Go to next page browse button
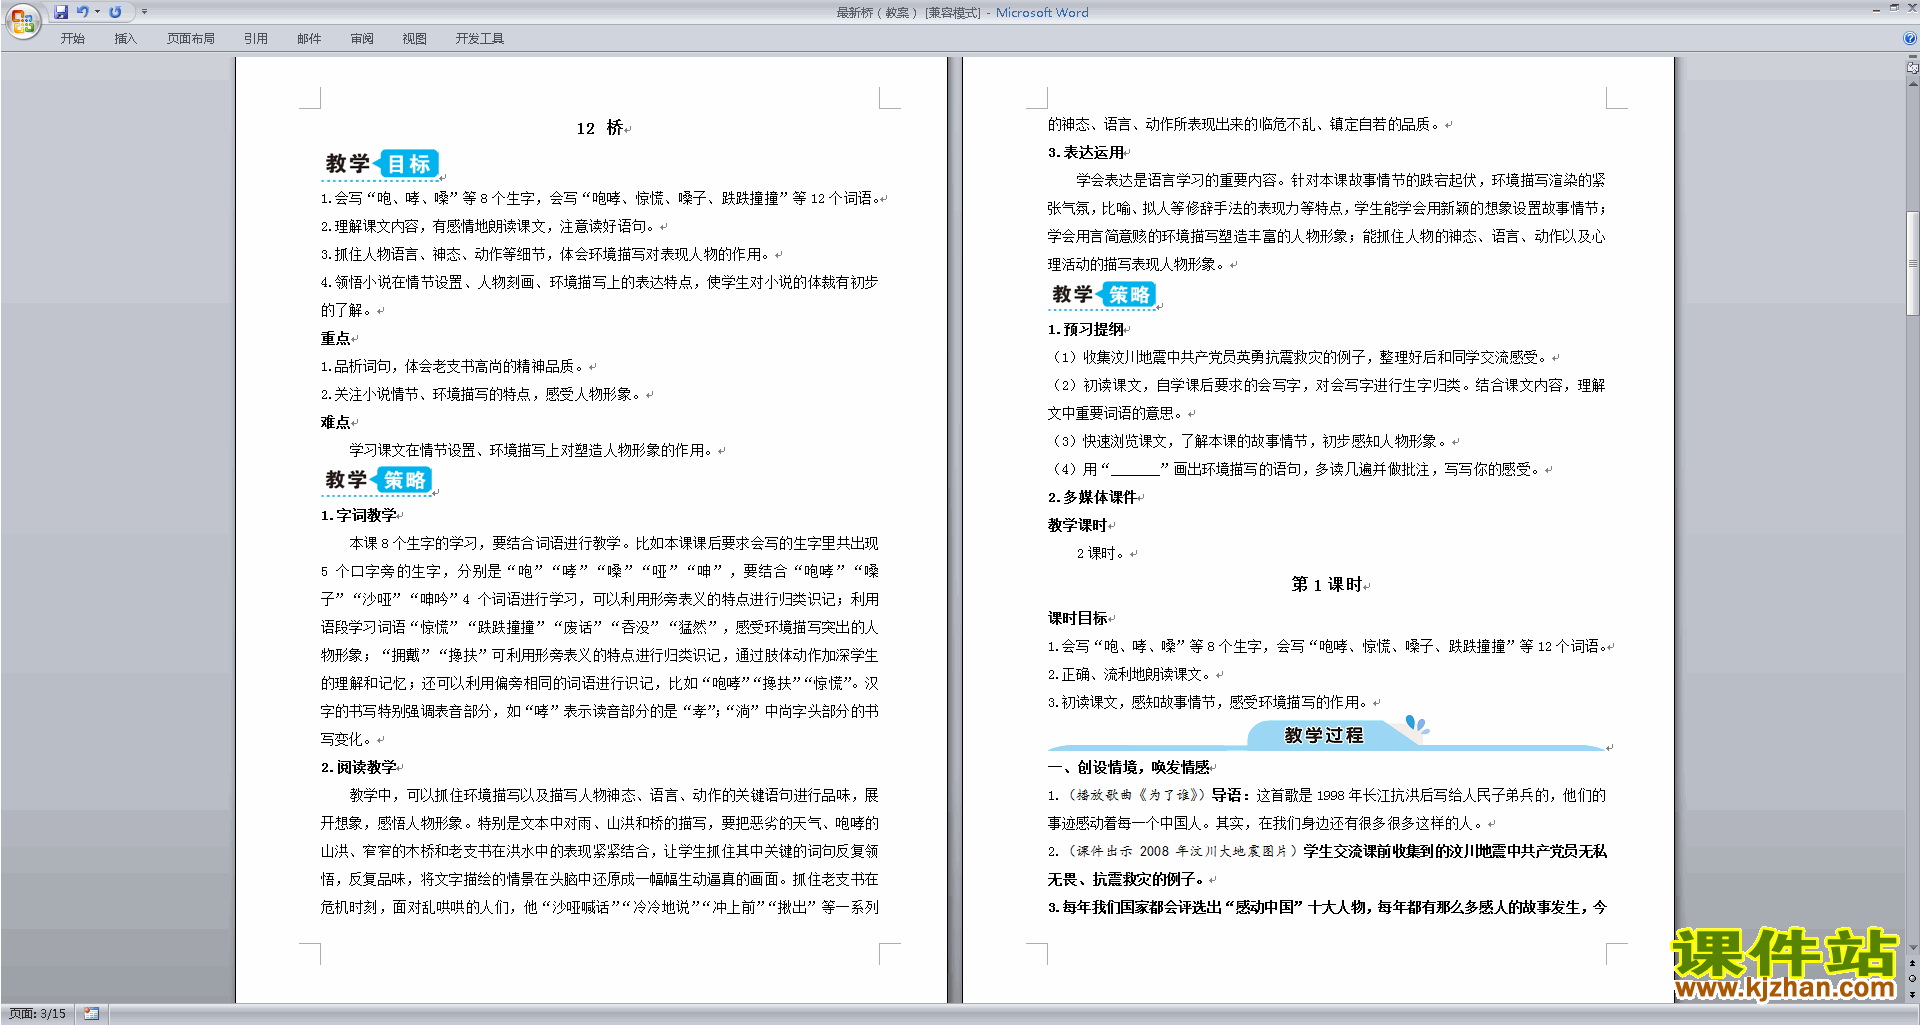Viewport: 1920px width, 1025px height. pyautogui.click(x=1912, y=994)
